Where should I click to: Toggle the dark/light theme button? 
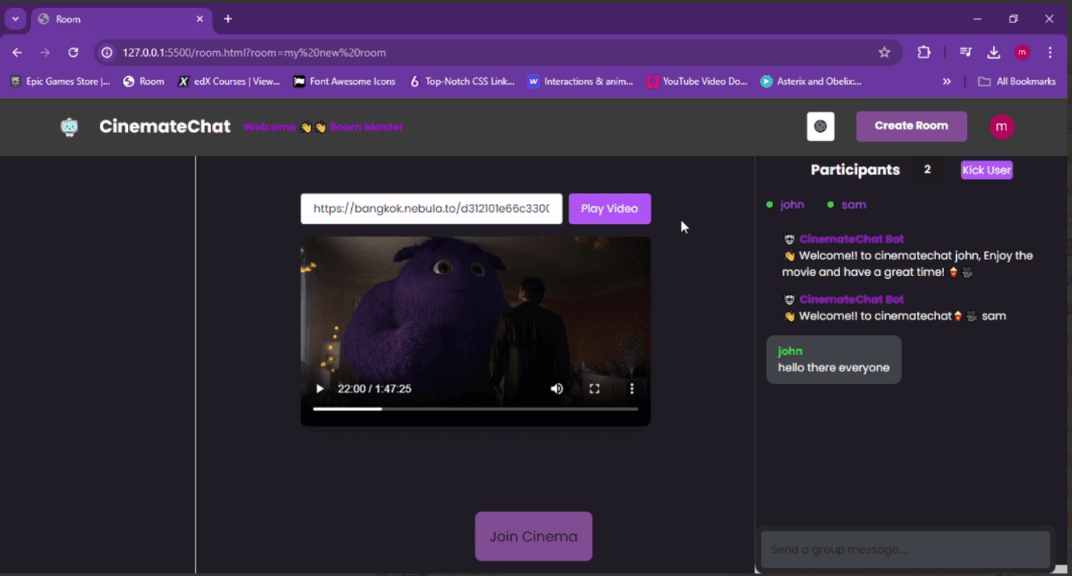coord(820,126)
